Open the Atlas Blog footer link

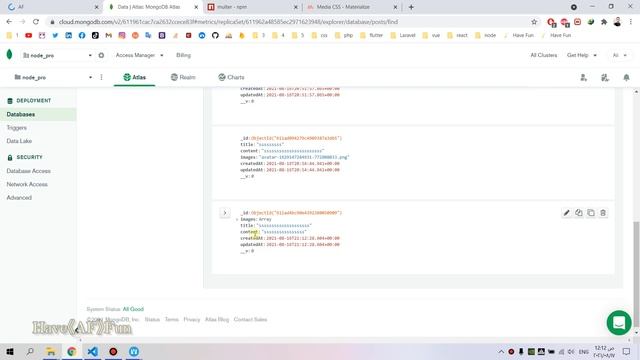tap(217, 320)
